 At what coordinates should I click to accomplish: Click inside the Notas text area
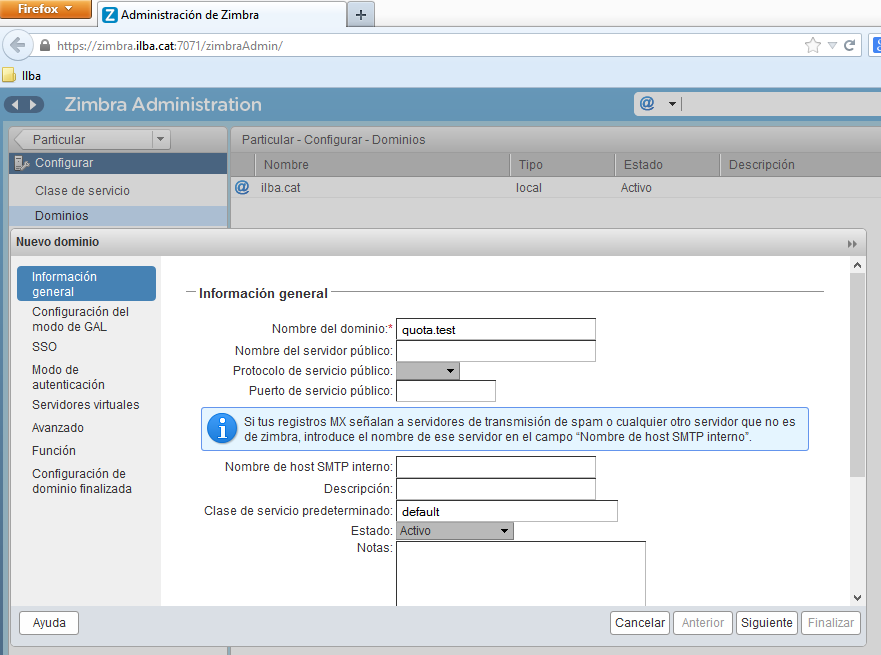coord(521,573)
